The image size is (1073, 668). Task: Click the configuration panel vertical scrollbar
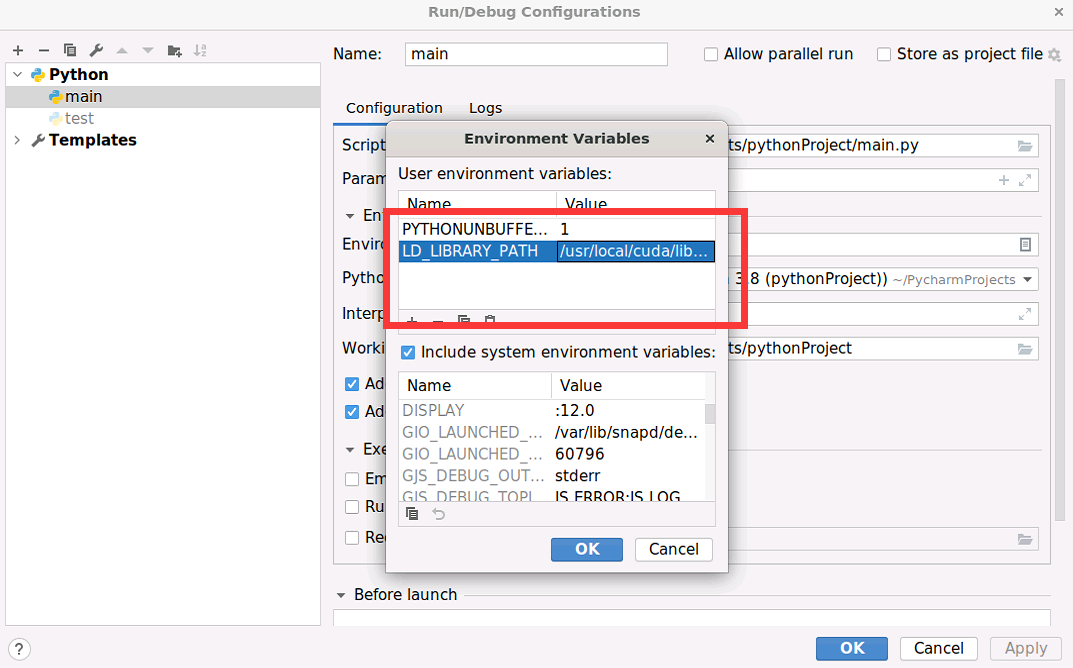1060,301
